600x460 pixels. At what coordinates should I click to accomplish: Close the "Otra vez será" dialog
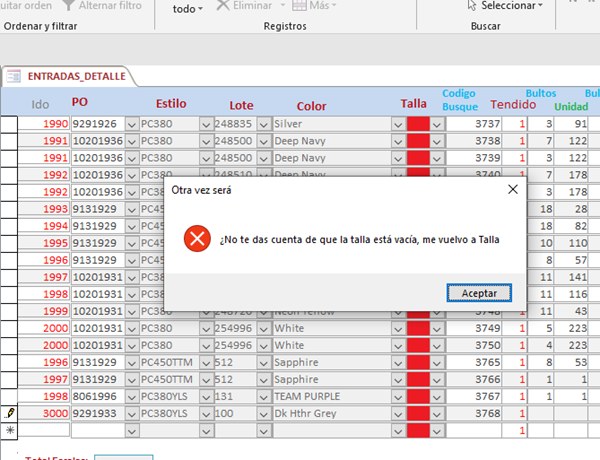(x=512, y=189)
